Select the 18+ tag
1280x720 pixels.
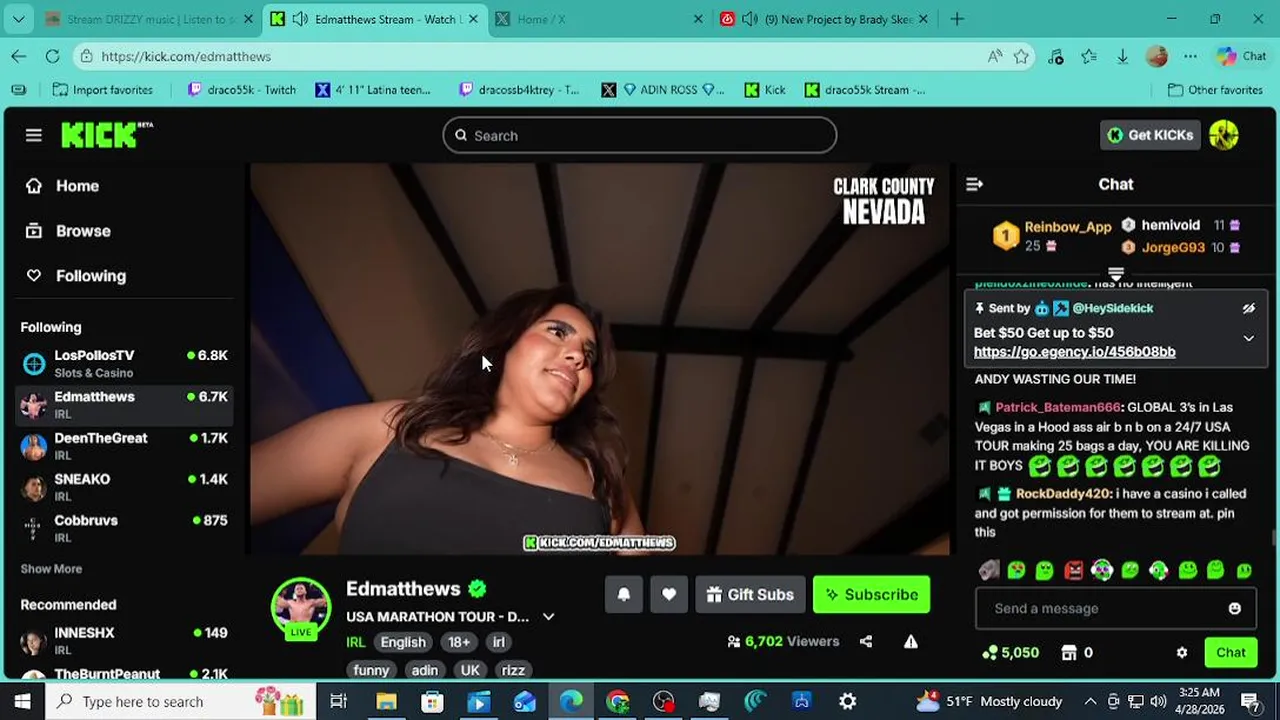pos(459,642)
